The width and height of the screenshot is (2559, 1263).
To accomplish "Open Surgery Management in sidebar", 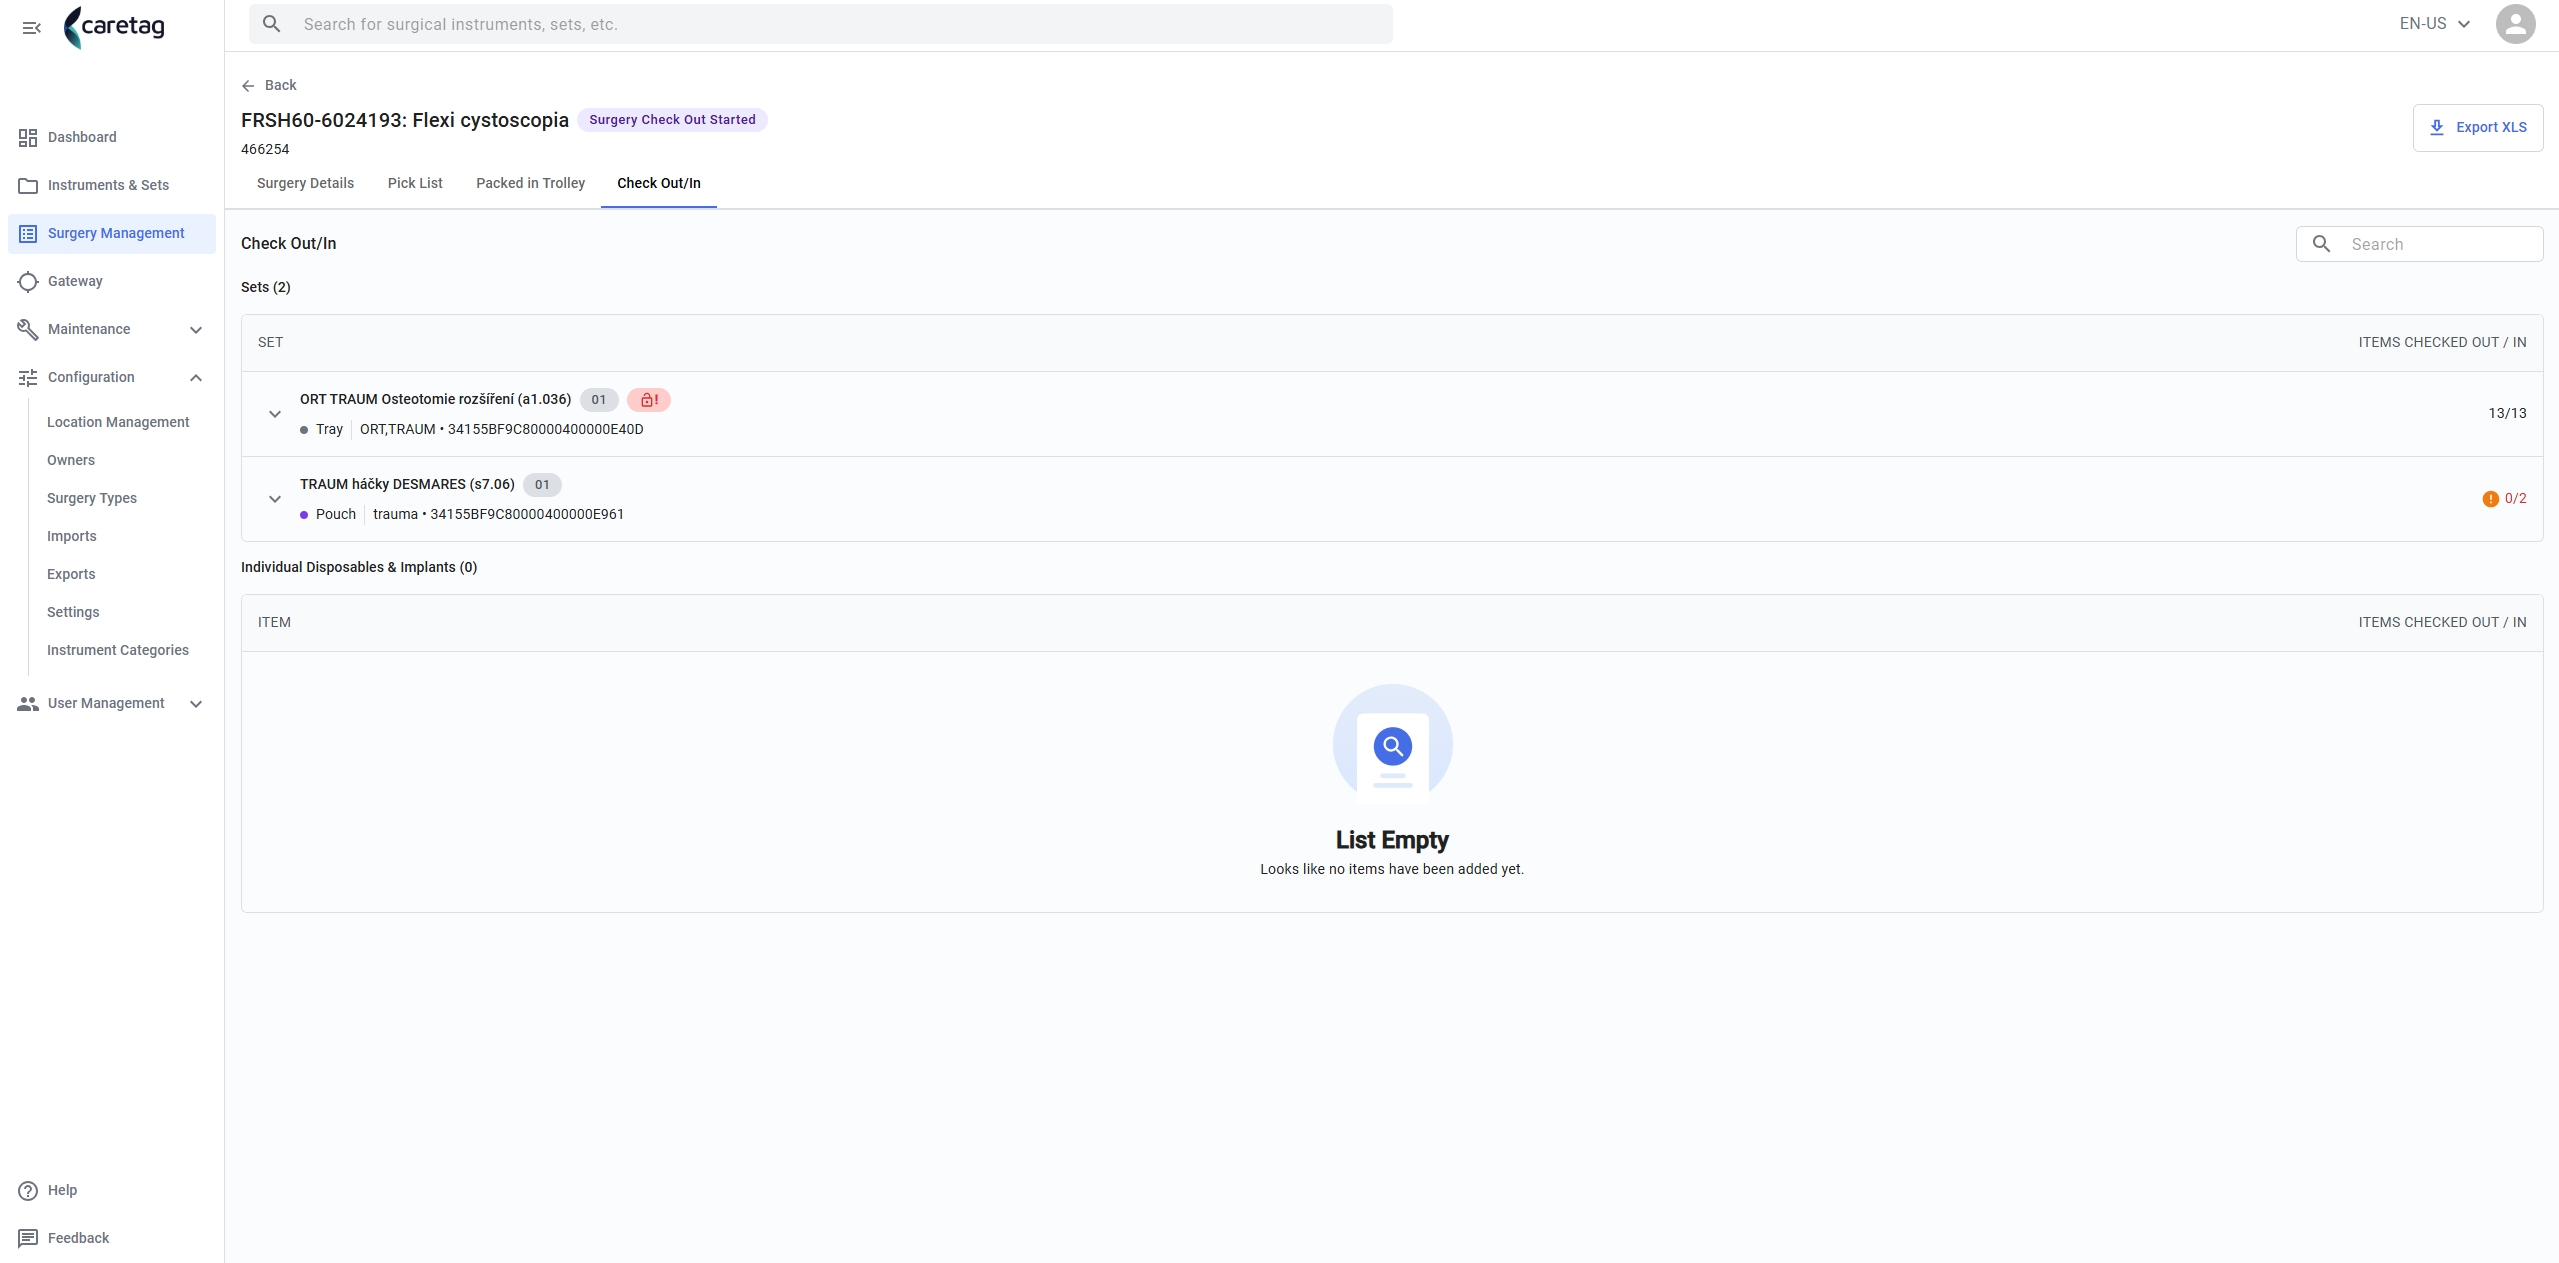I will point(112,234).
